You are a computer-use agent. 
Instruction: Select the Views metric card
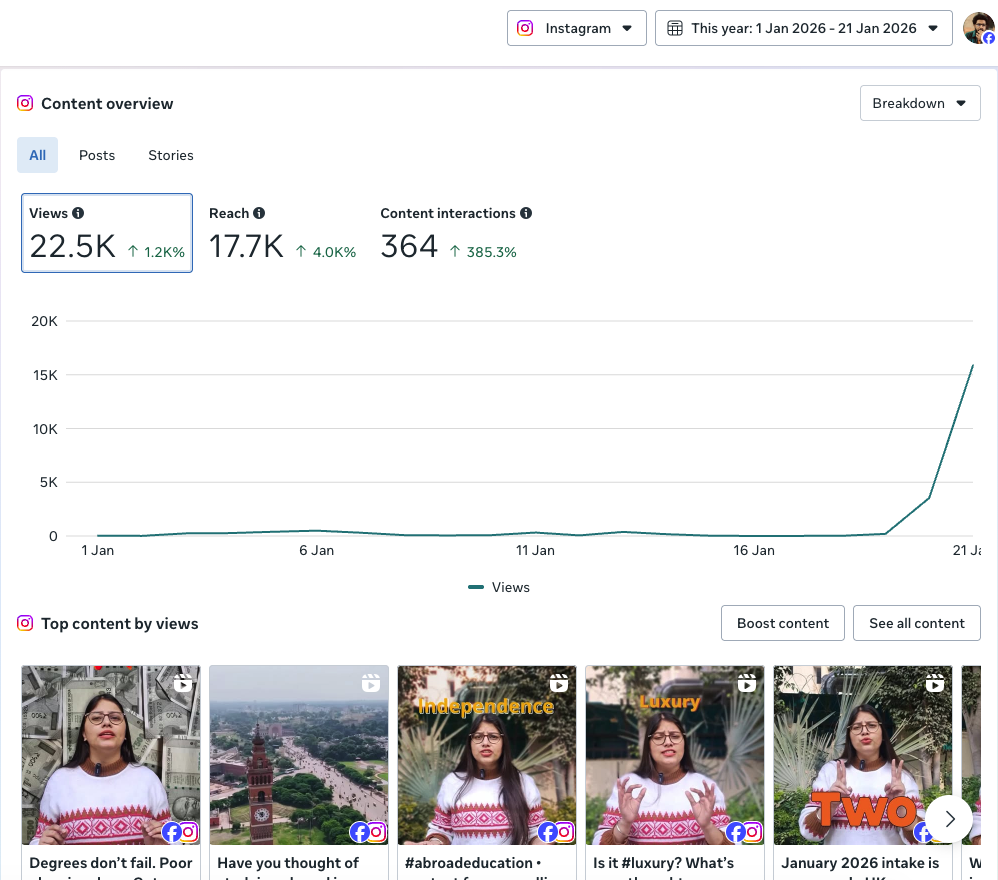click(x=107, y=233)
